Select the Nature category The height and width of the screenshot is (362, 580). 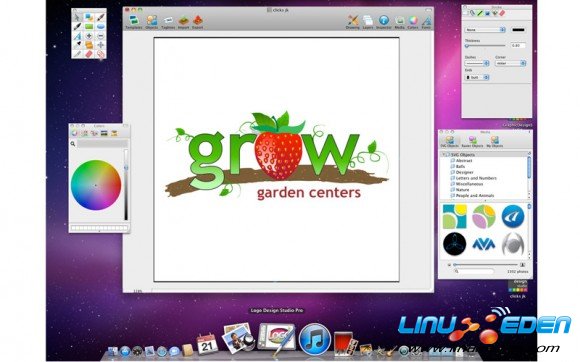[459, 190]
